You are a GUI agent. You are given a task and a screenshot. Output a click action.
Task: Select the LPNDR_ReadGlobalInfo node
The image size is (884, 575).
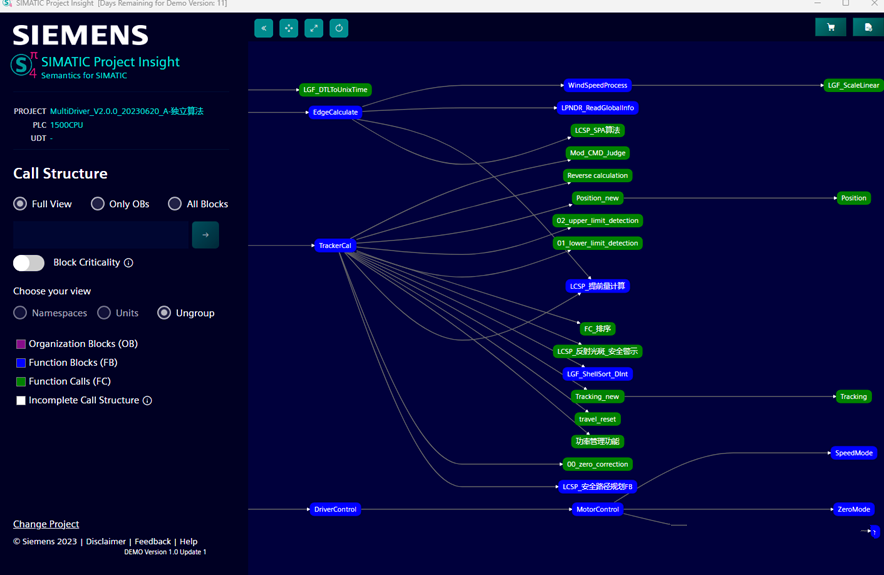point(598,108)
